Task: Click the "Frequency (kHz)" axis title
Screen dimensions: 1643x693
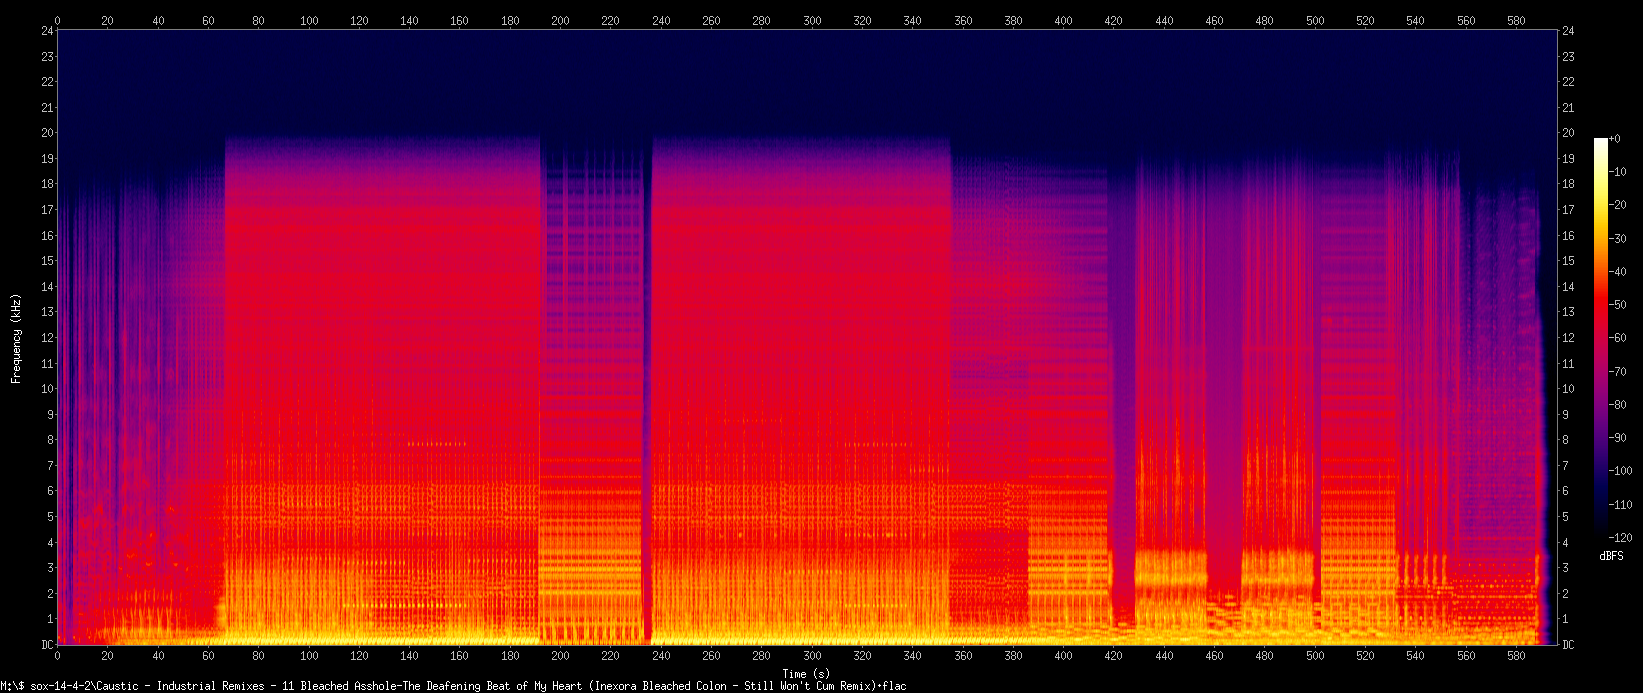Action: pos(16,338)
